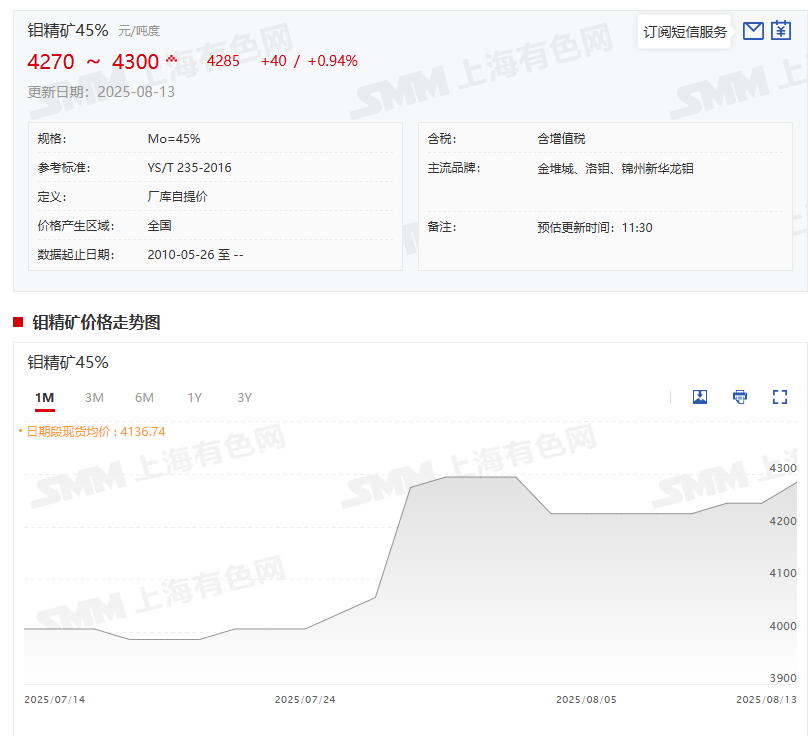Screen dimensions: 808x736
Task: Click the 2025/07/24 axis date label
Action: point(305,700)
